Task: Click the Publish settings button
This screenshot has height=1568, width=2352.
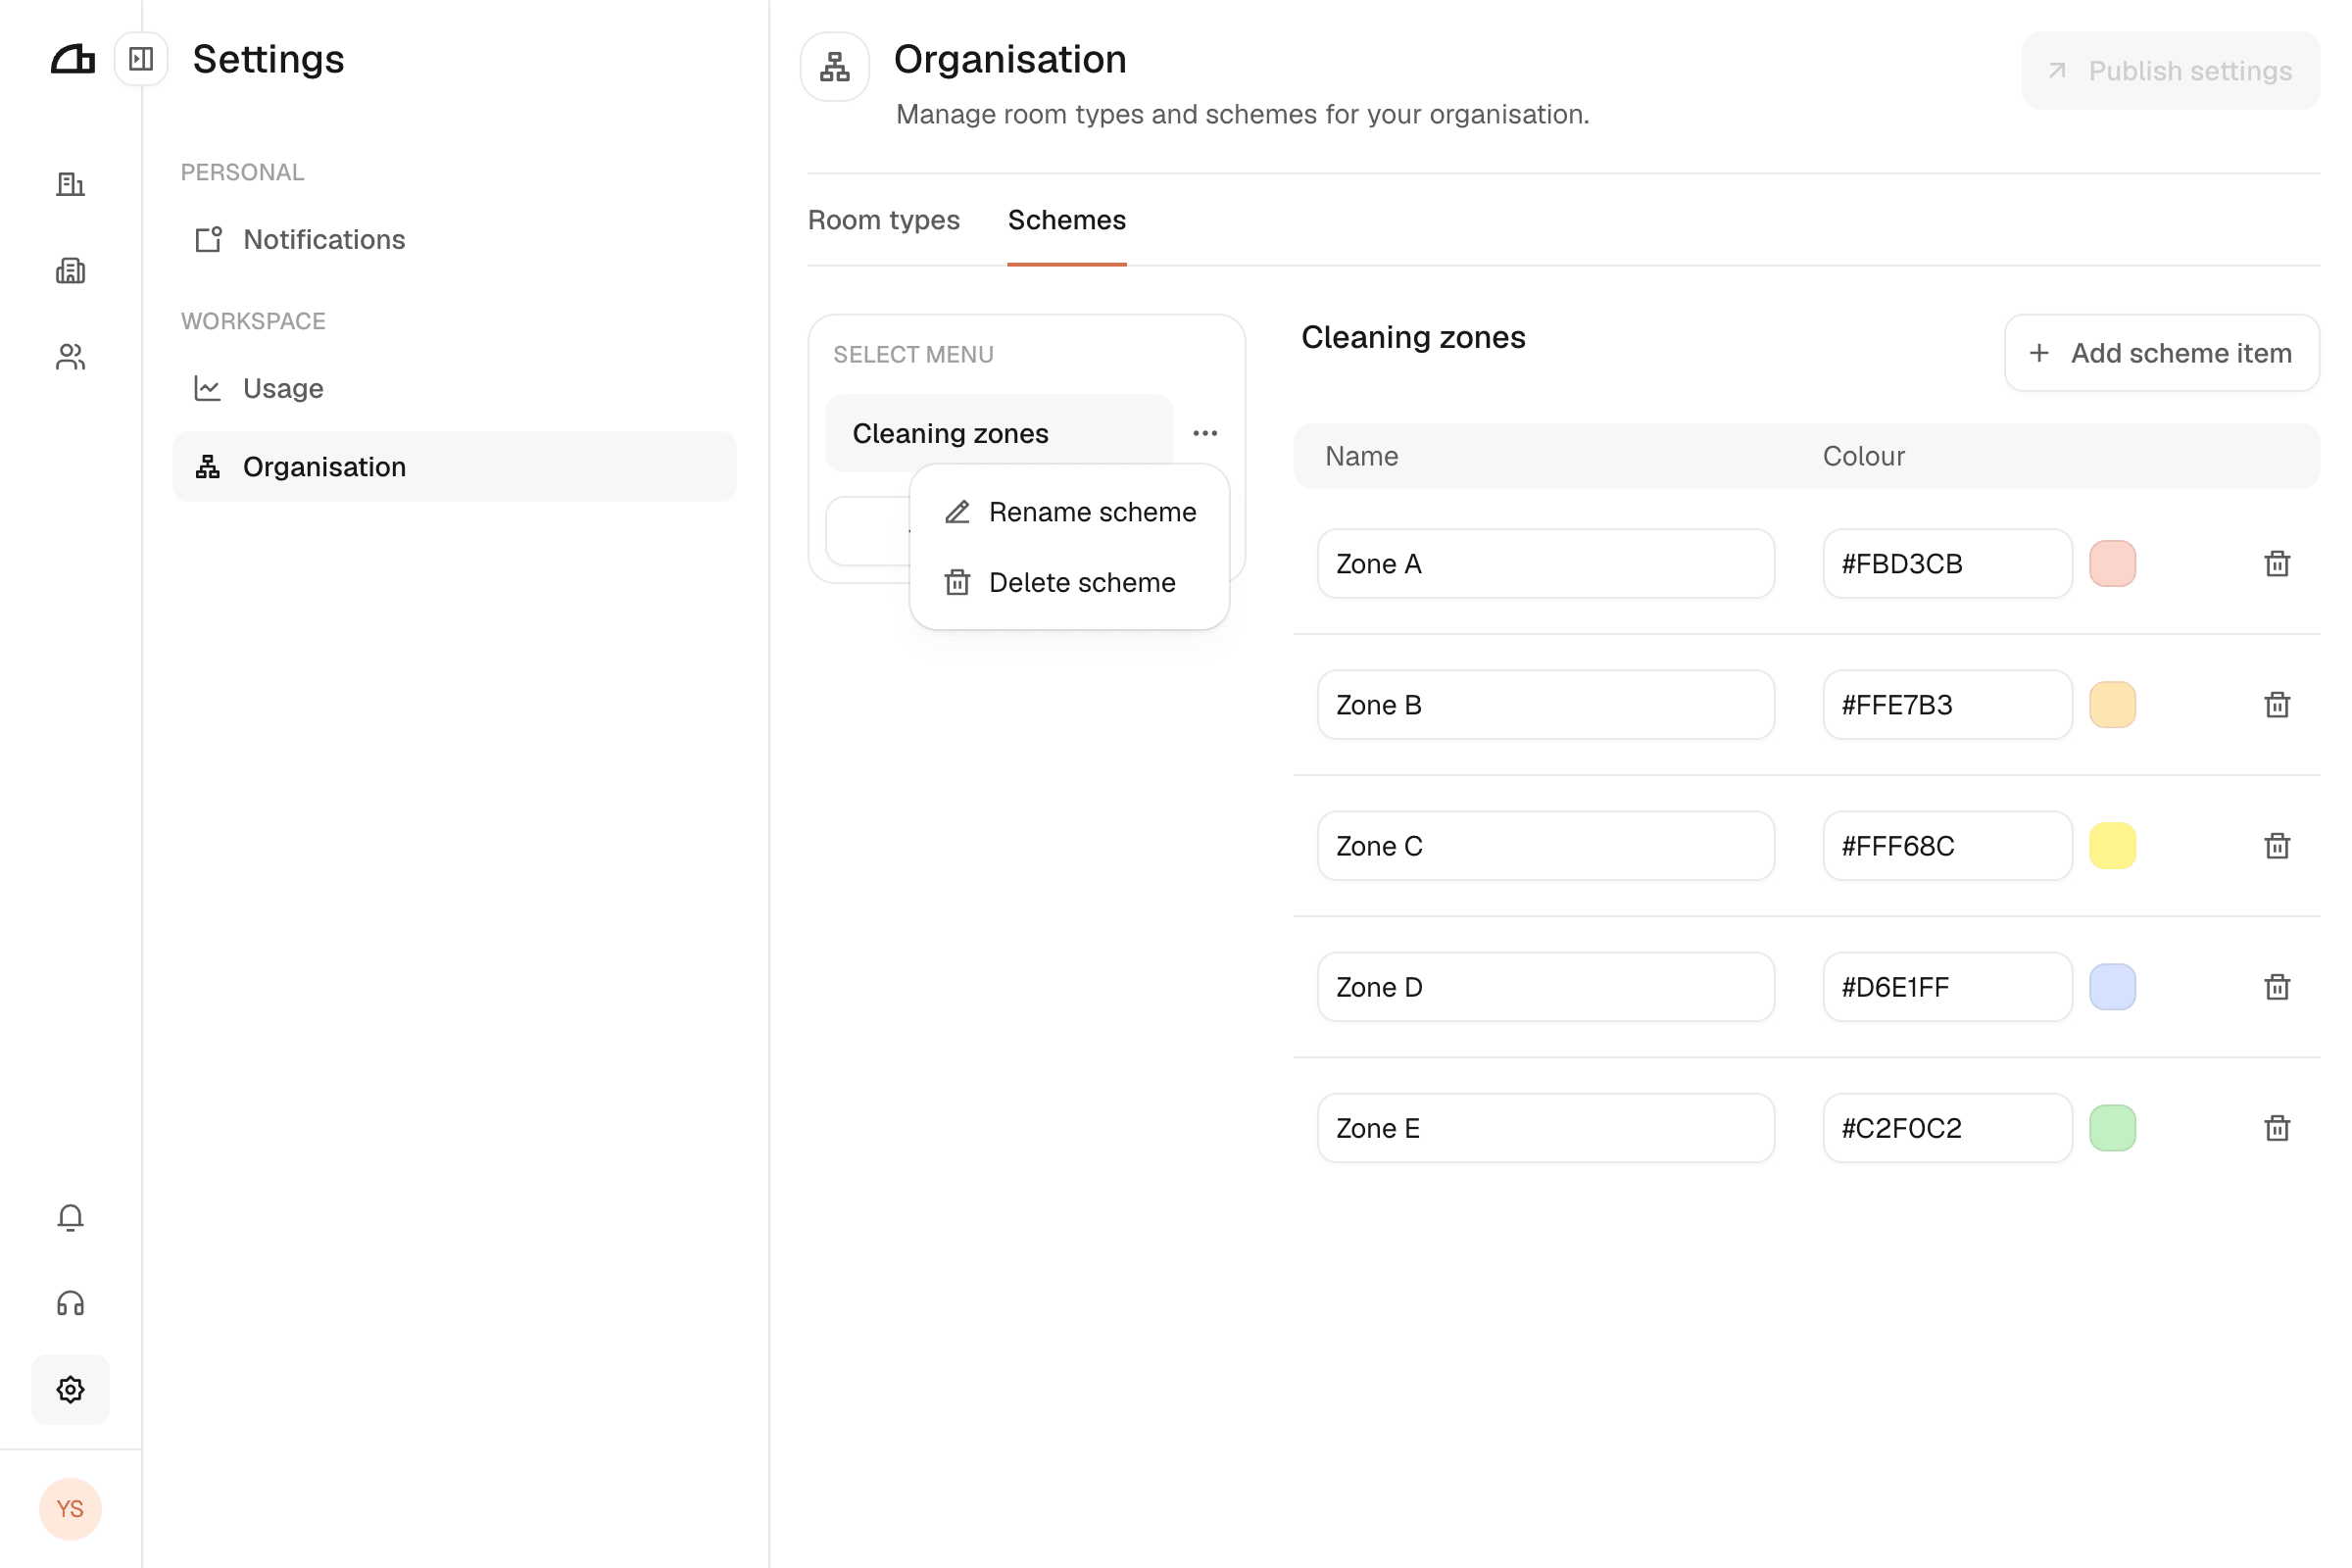Action: pyautogui.click(x=2171, y=71)
